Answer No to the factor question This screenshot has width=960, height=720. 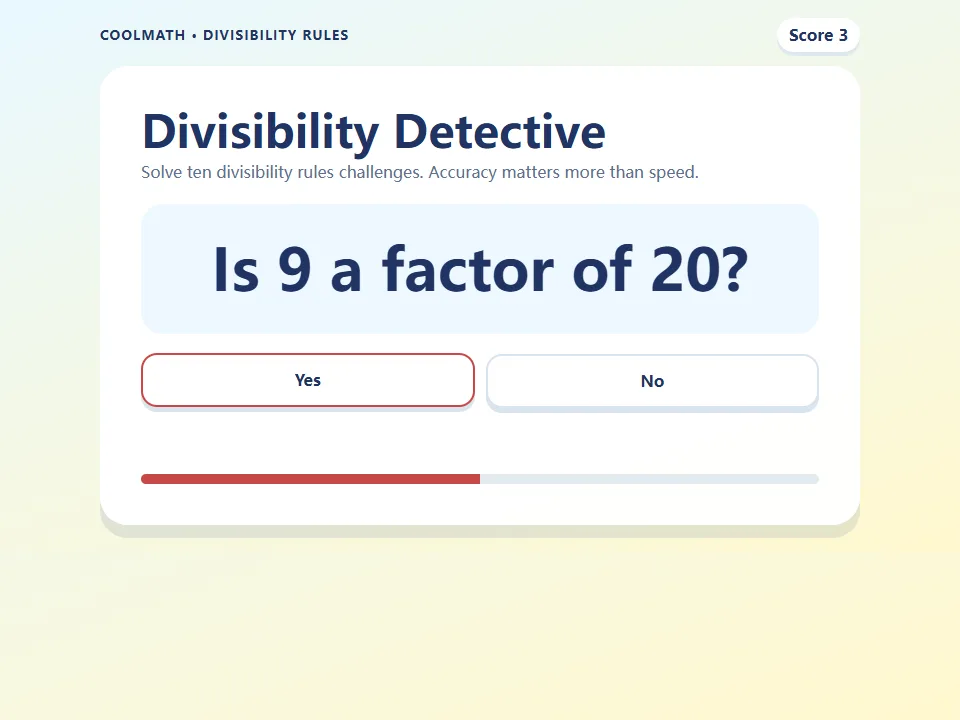[x=652, y=381]
